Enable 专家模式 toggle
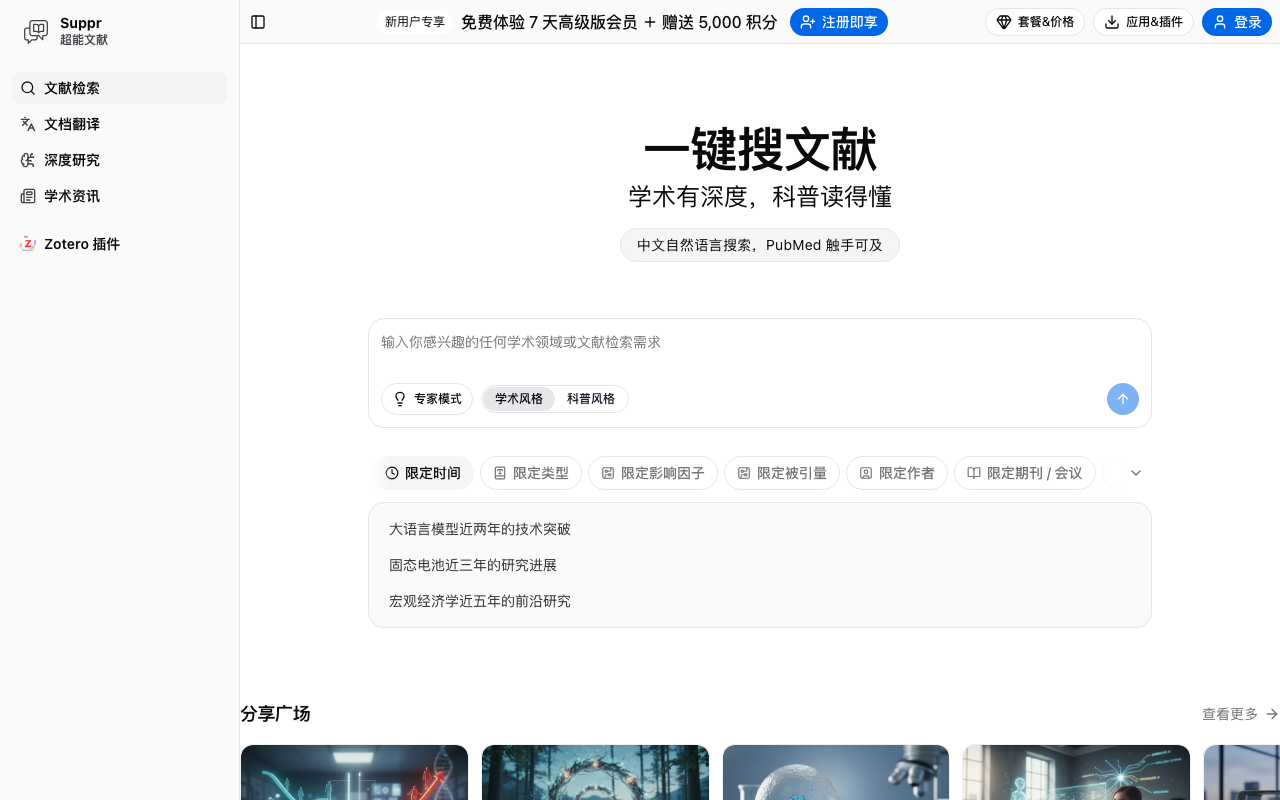This screenshot has width=1280, height=800. [x=427, y=399]
